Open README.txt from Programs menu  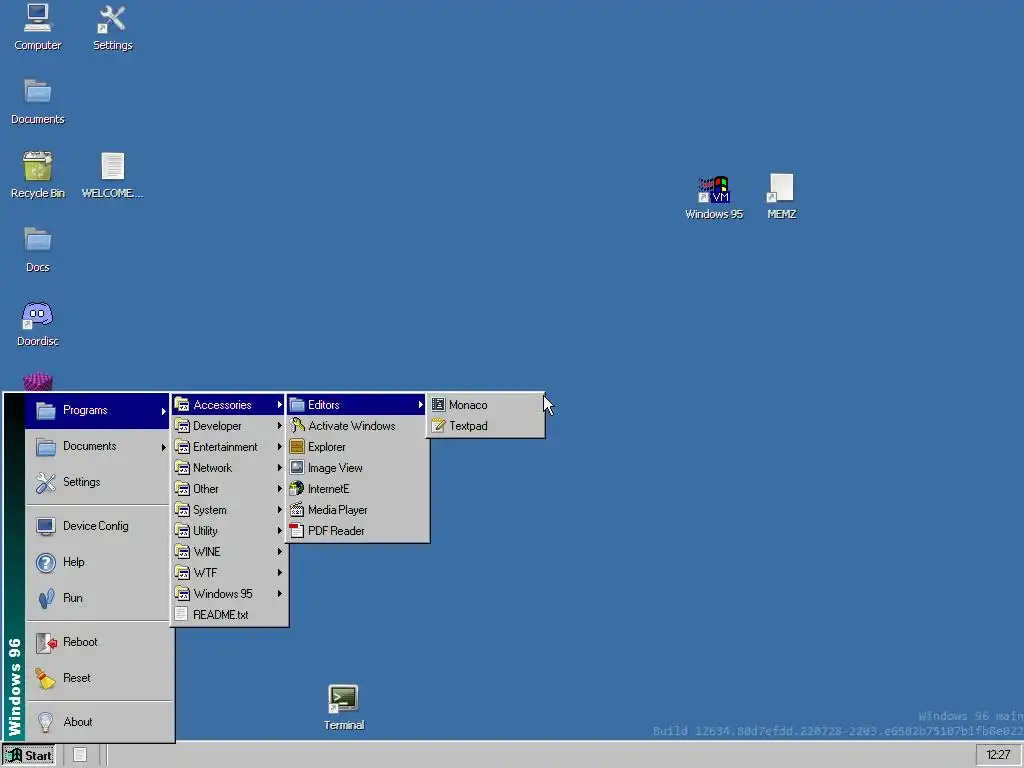click(x=229, y=615)
